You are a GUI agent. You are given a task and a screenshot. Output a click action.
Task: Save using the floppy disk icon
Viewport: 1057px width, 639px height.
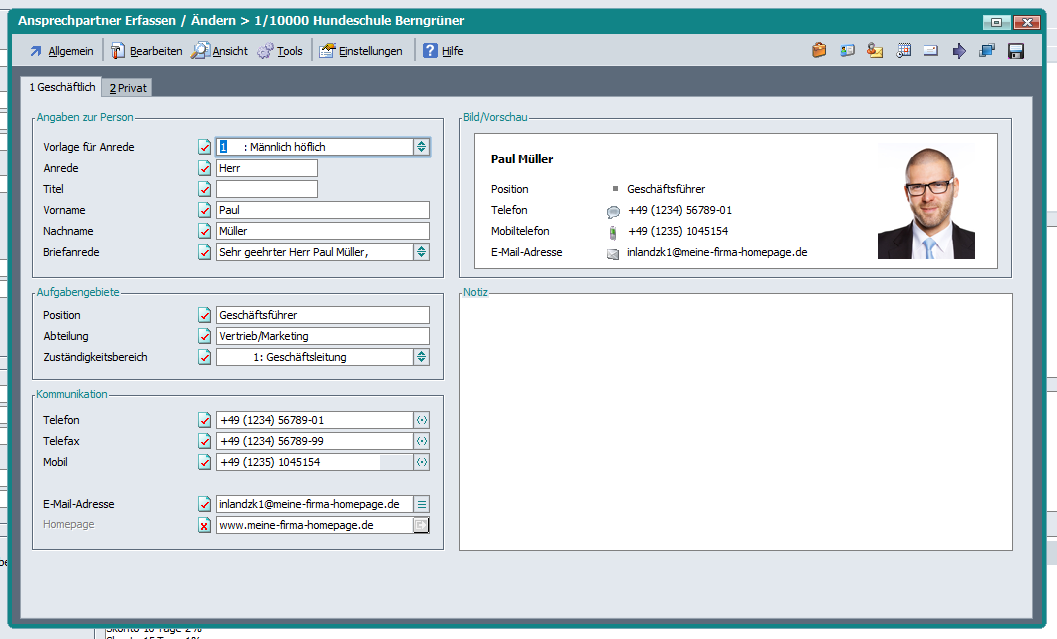click(1016, 51)
